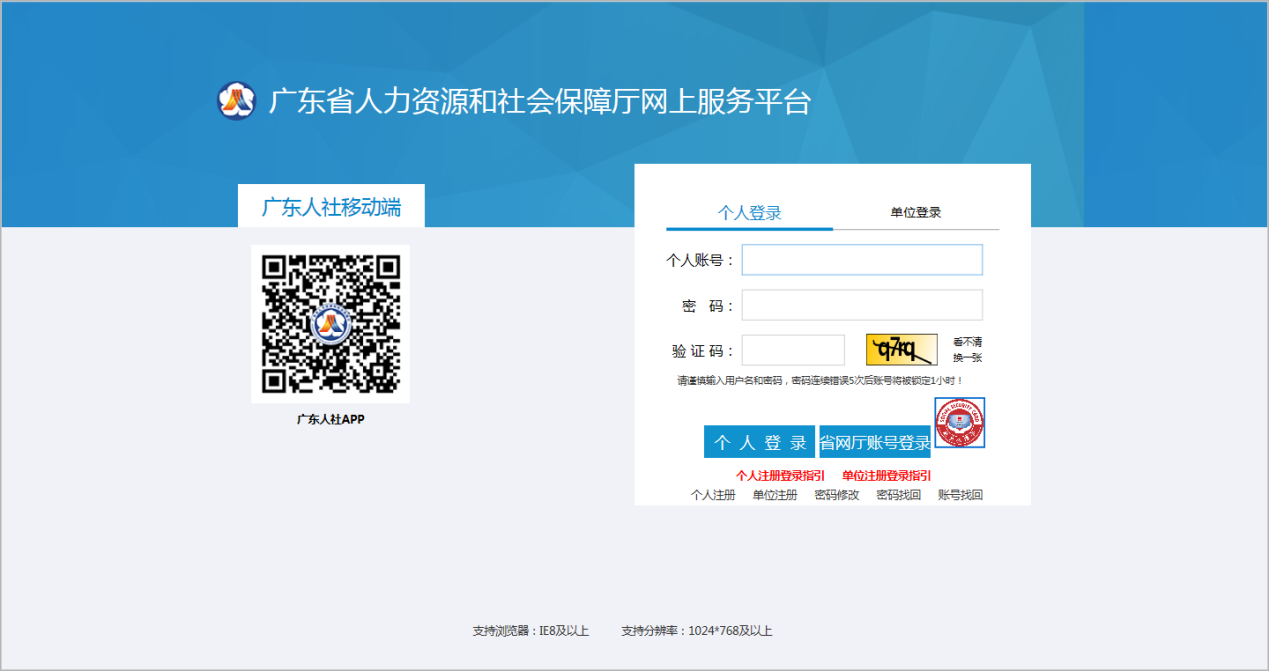Image resolution: width=1269 pixels, height=671 pixels.
Task: Click the 密码修改 link
Action: pos(836,495)
